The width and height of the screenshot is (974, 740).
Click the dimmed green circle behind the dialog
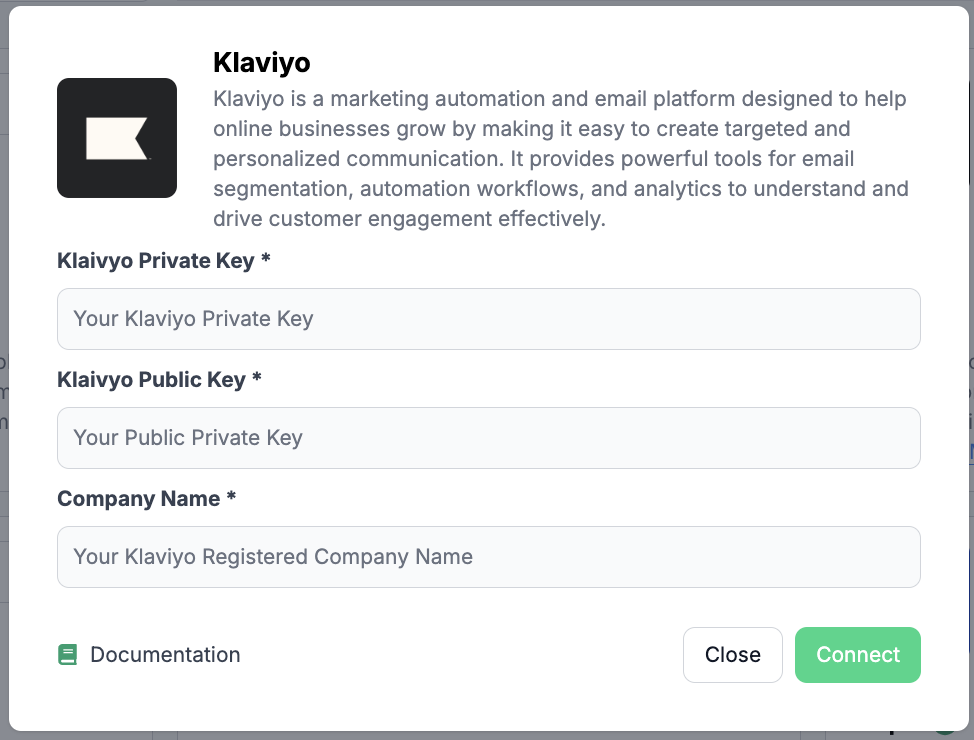pyautogui.click(x=945, y=733)
